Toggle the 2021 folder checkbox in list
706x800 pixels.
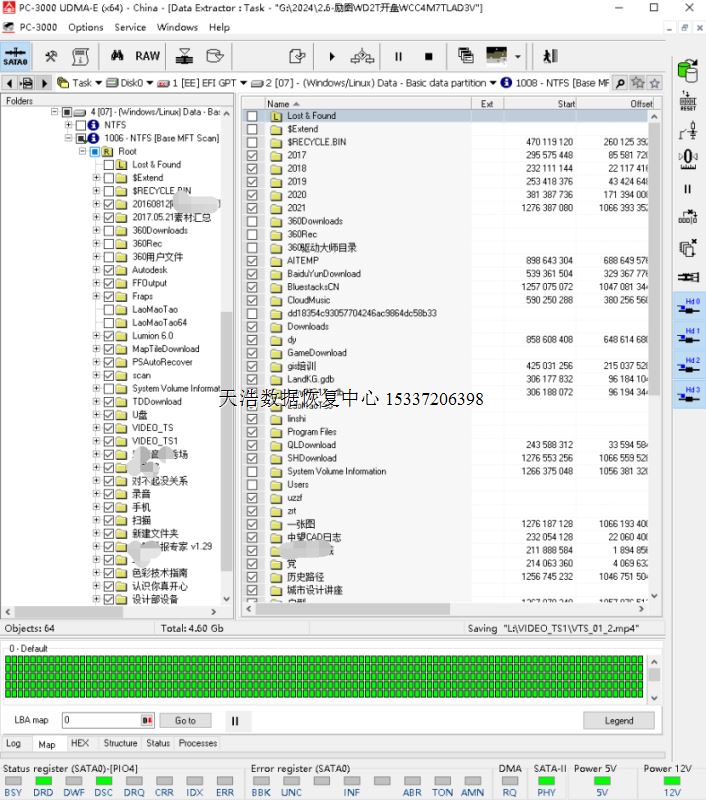pyautogui.click(x=252, y=208)
